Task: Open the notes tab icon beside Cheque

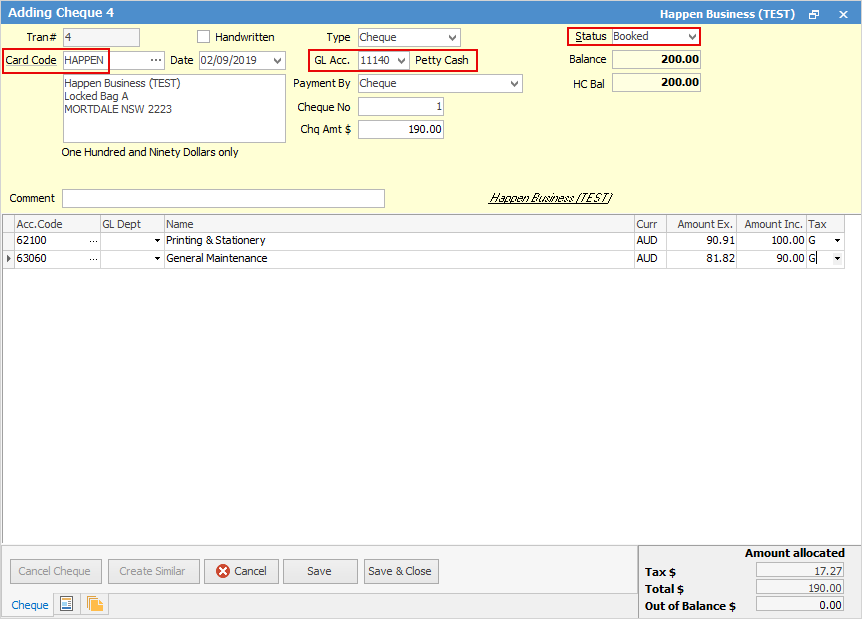Action: tap(68, 604)
